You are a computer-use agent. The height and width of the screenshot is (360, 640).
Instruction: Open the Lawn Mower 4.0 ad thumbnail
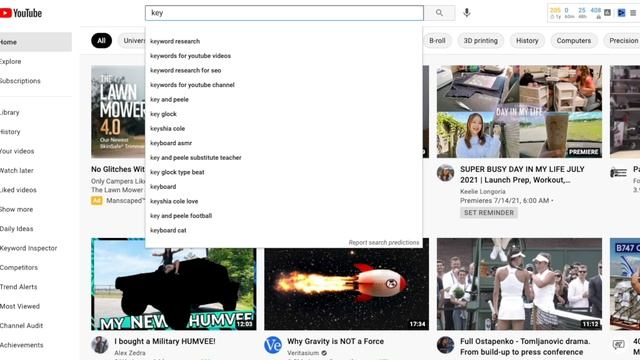click(118, 111)
